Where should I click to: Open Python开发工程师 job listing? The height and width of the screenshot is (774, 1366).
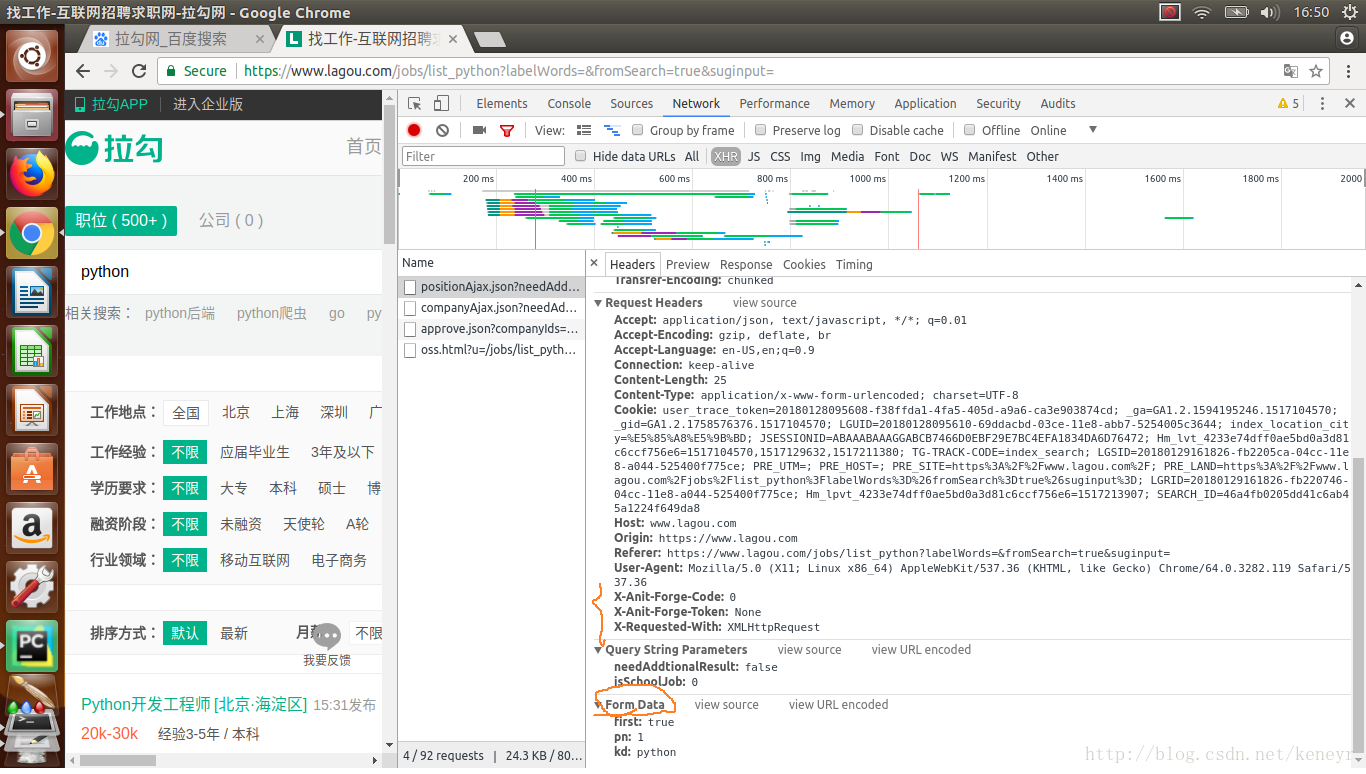click(194, 705)
